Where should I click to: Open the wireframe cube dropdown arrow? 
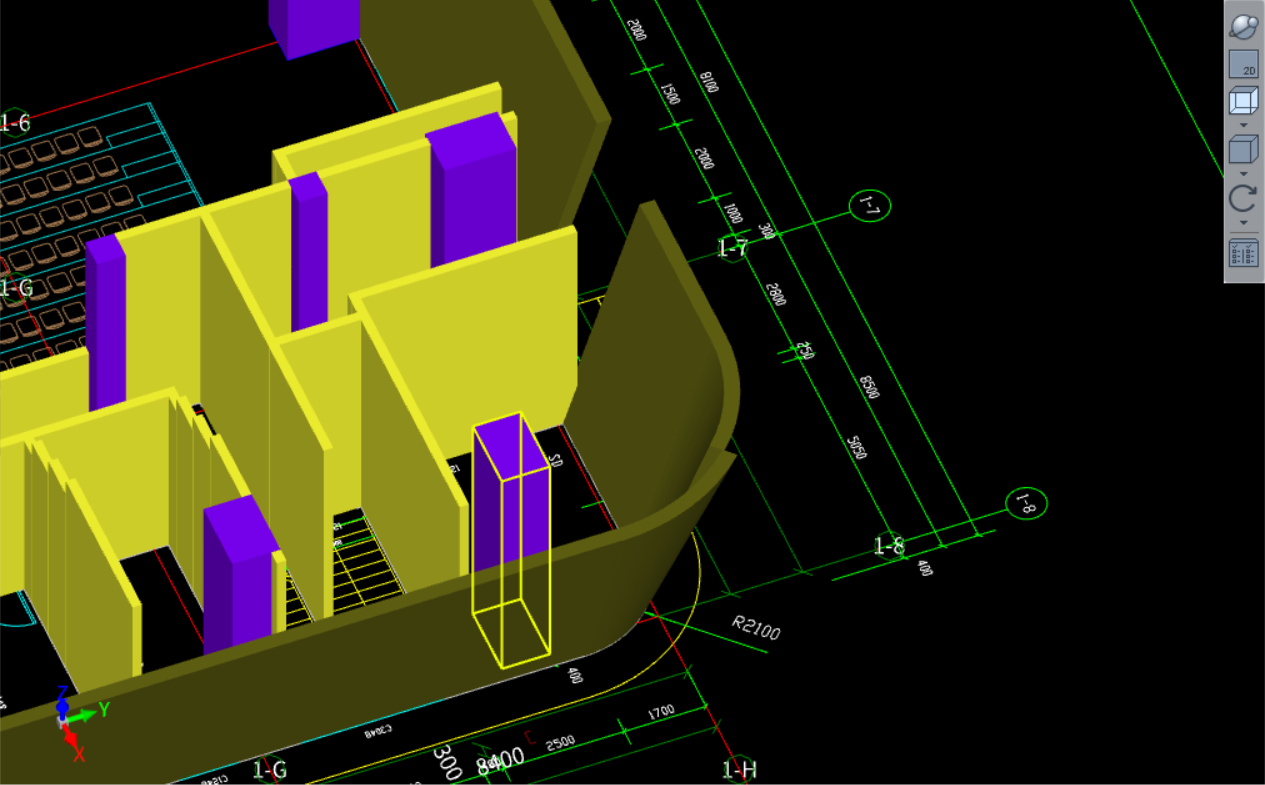[x=1243, y=125]
